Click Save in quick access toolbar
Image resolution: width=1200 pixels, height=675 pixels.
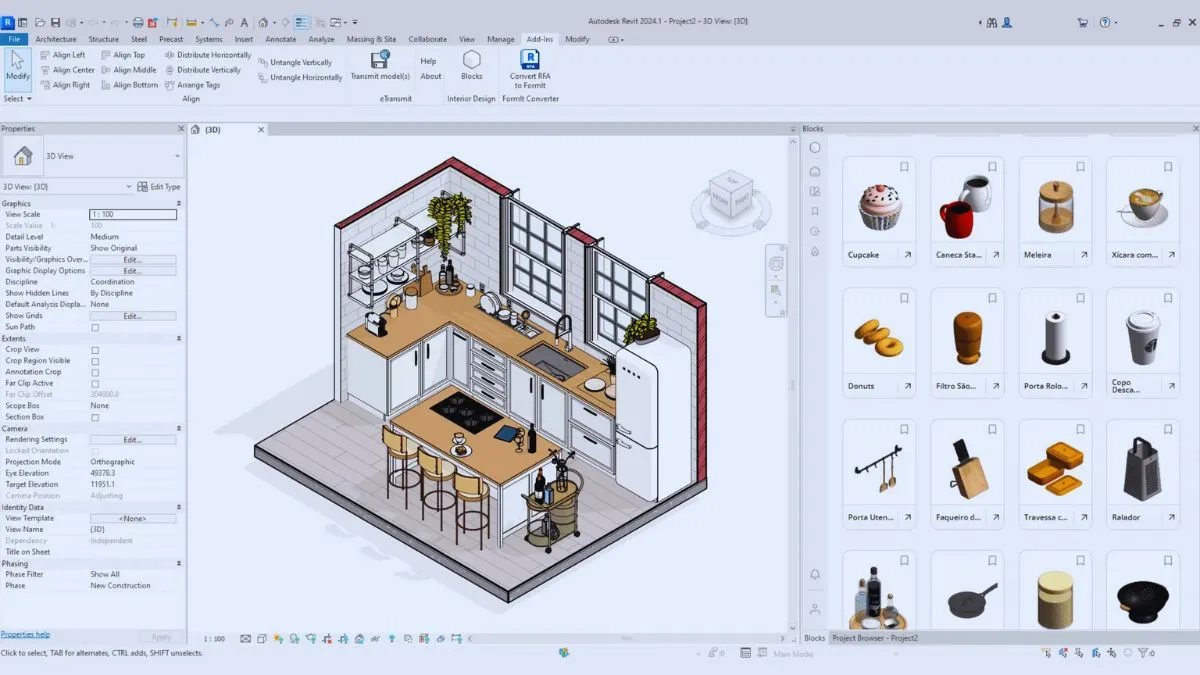coord(56,22)
